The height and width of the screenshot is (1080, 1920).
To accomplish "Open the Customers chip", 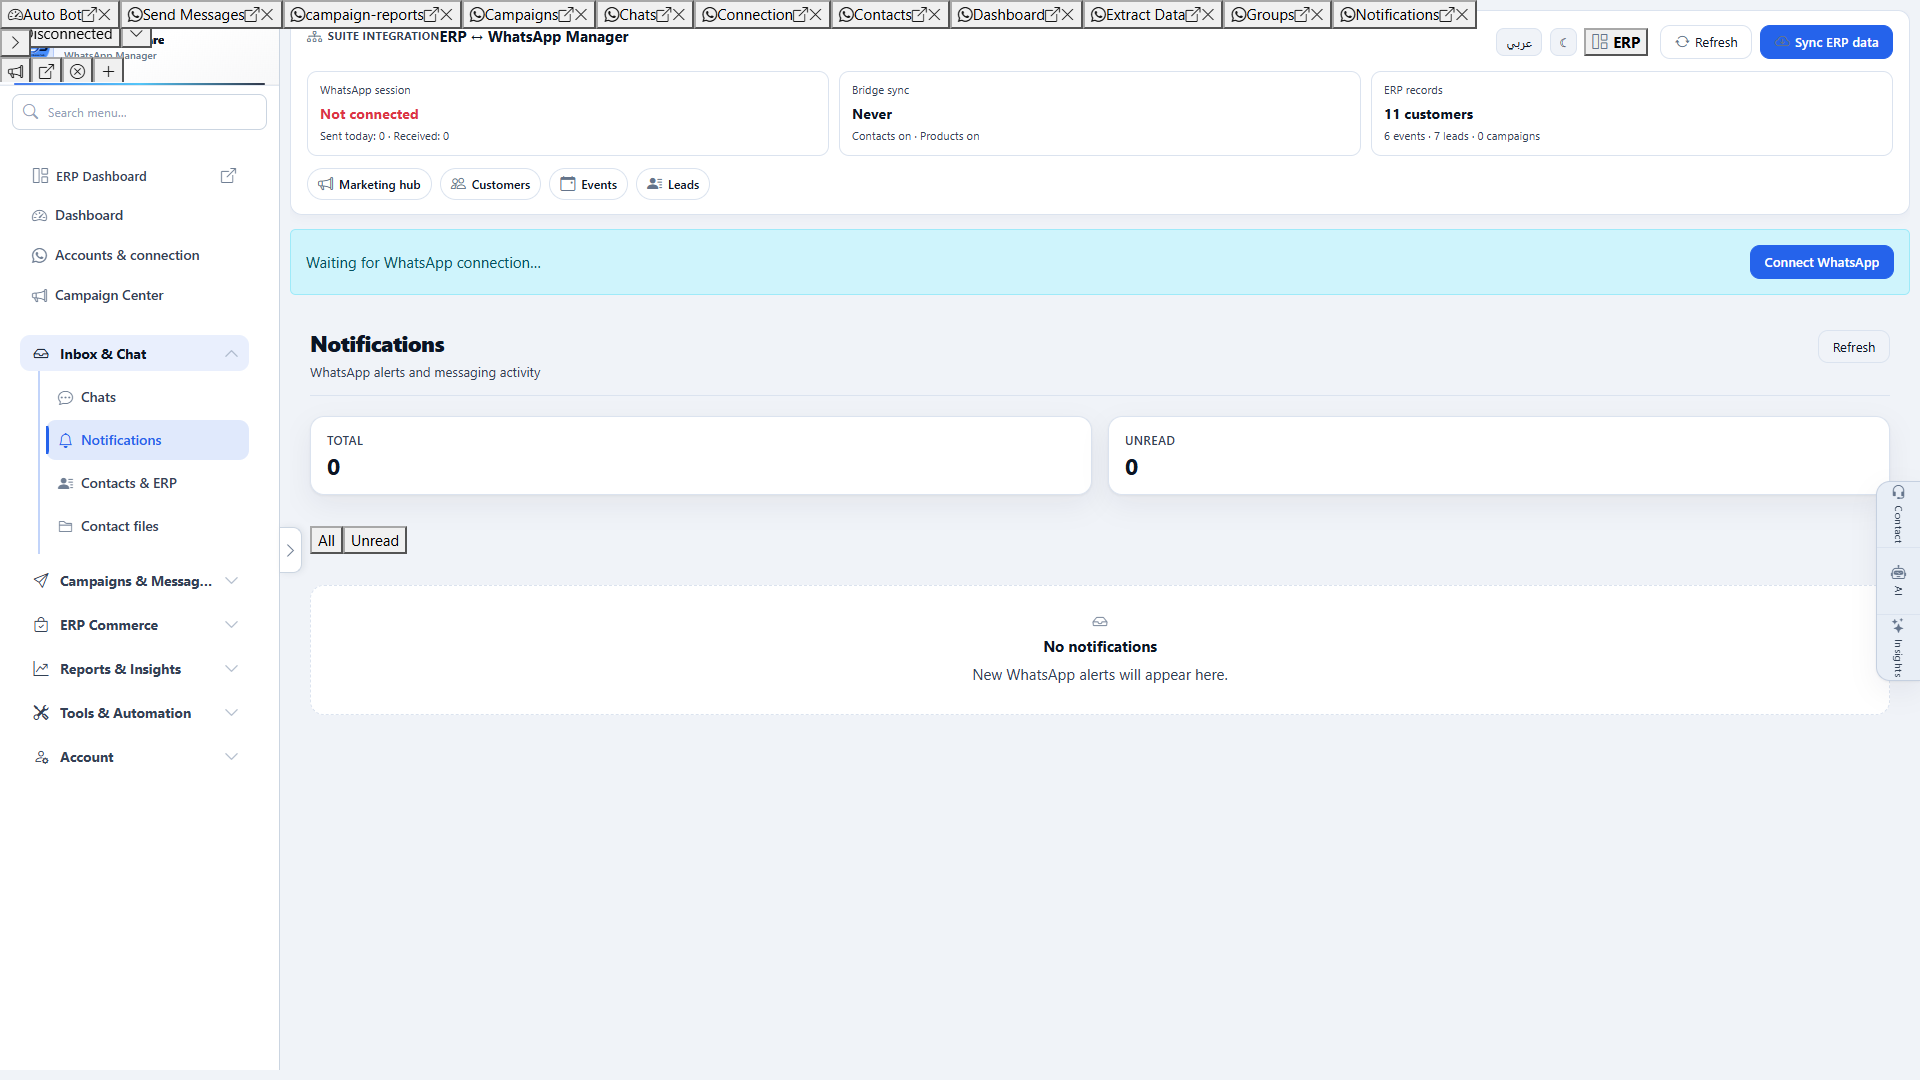I will pyautogui.click(x=490, y=184).
